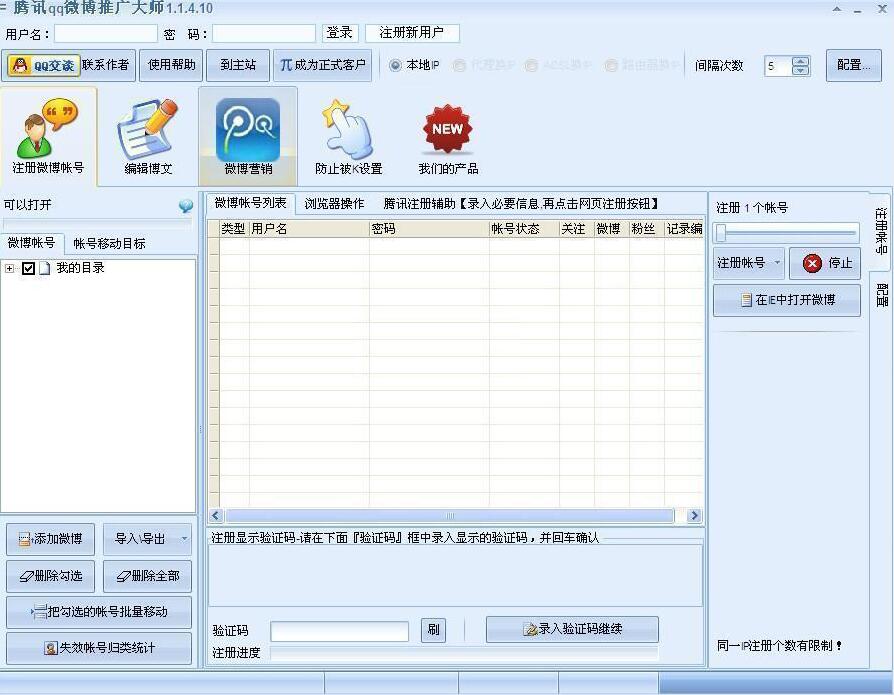Click the 微博 column header
894x695 pixels.
(612, 229)
